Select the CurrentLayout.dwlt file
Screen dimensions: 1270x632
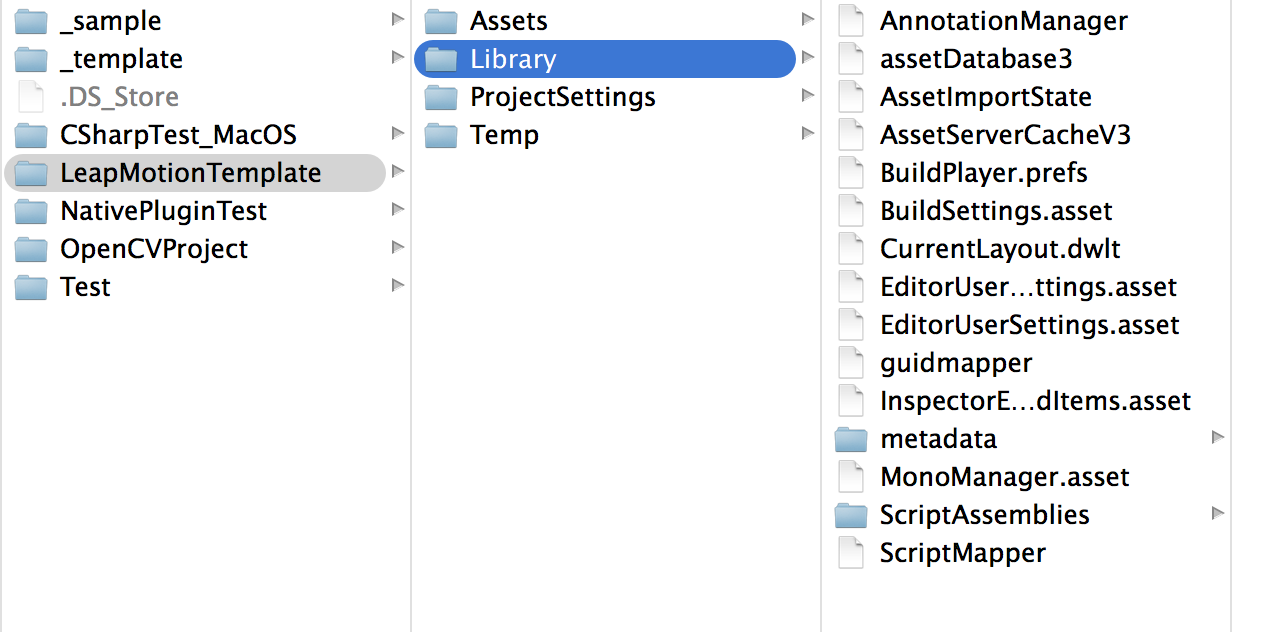tap(1025, 249)
